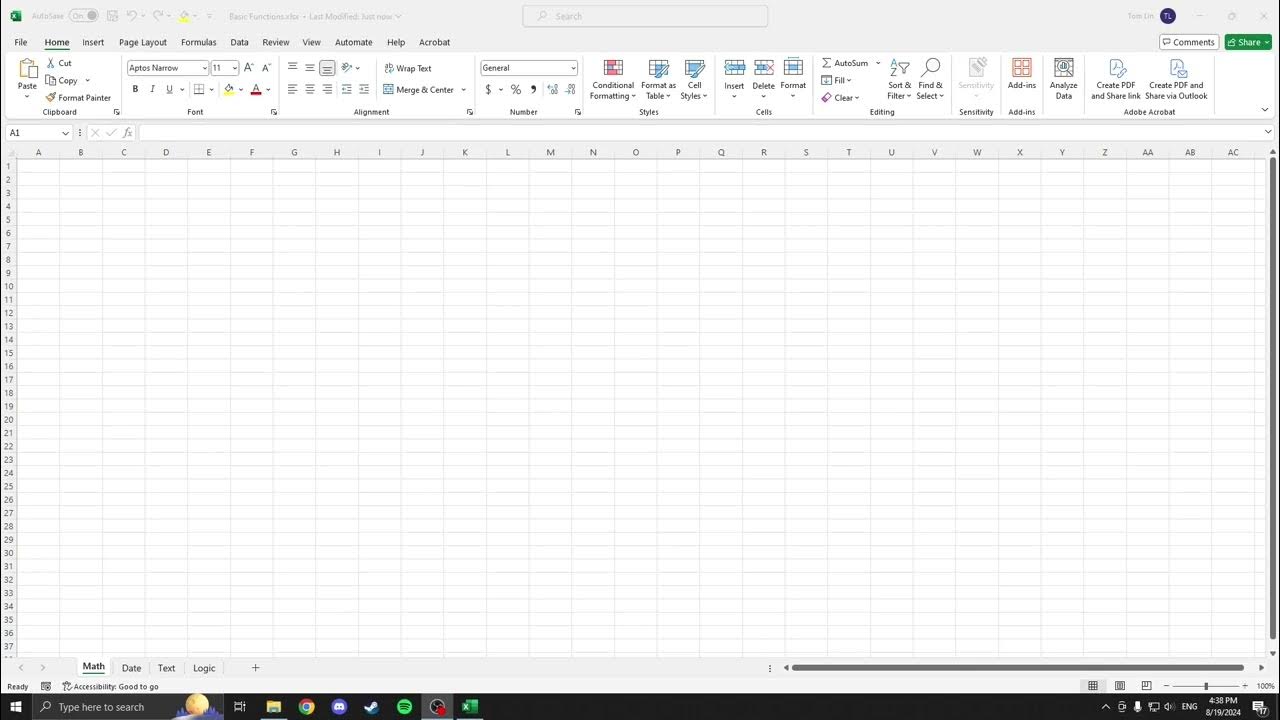Screen dimensions: 1280x720
Task: Click Format as Table
Action: click(x=658, y=80)
